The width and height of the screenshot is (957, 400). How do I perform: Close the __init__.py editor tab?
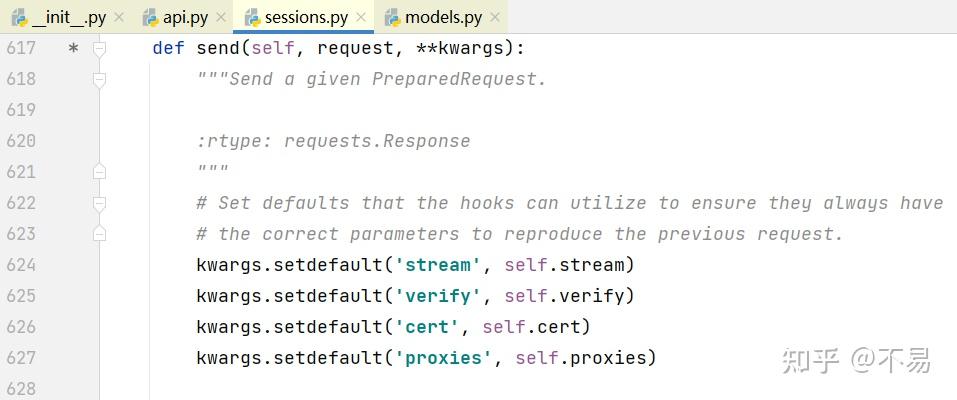[118, 17]
